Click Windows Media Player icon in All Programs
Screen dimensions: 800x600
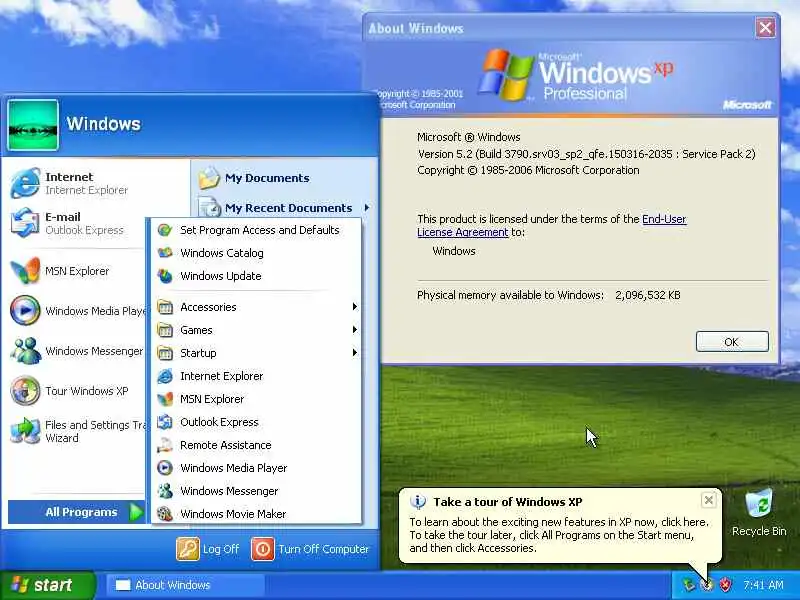[165, 468]
